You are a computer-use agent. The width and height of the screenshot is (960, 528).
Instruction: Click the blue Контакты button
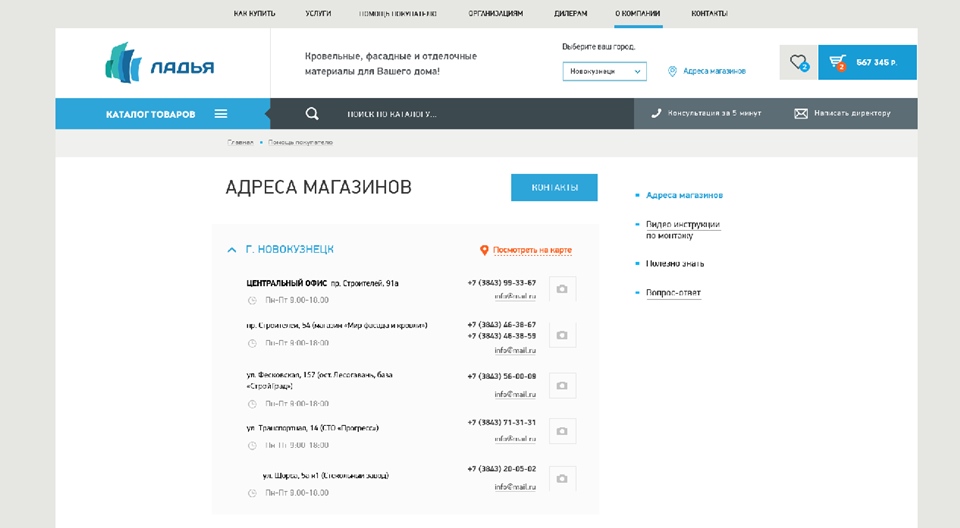[x=554, y=188]
